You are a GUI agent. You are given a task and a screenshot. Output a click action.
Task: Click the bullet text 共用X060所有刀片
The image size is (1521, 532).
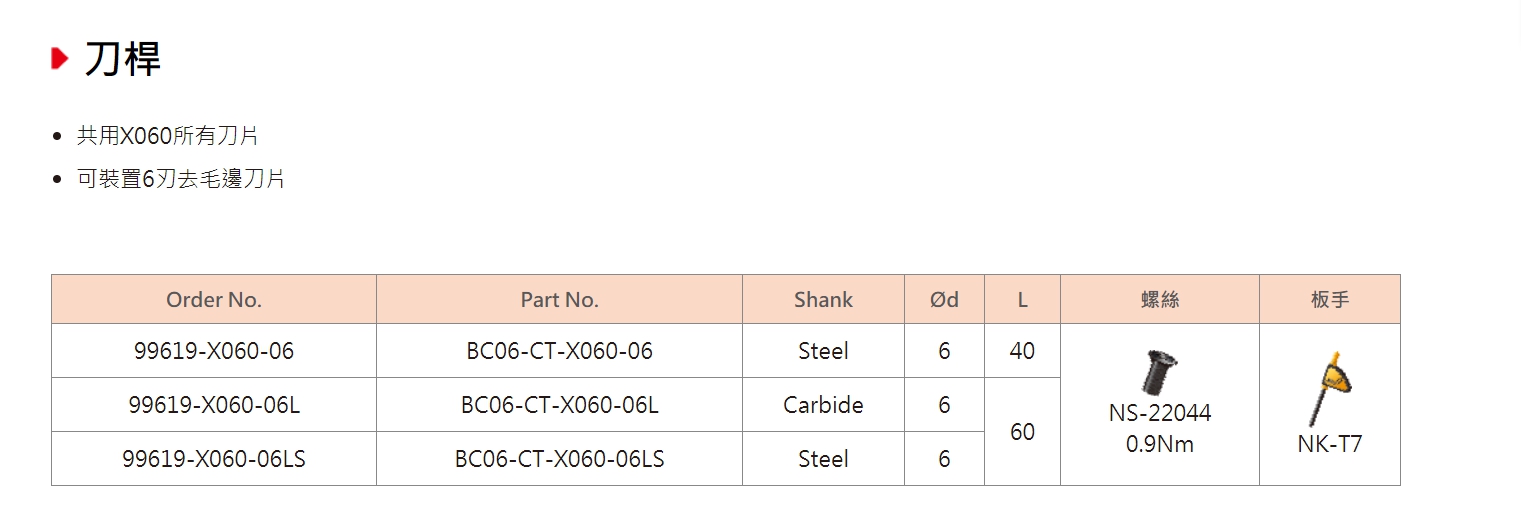pyautogui.click(x=168, y=136)
